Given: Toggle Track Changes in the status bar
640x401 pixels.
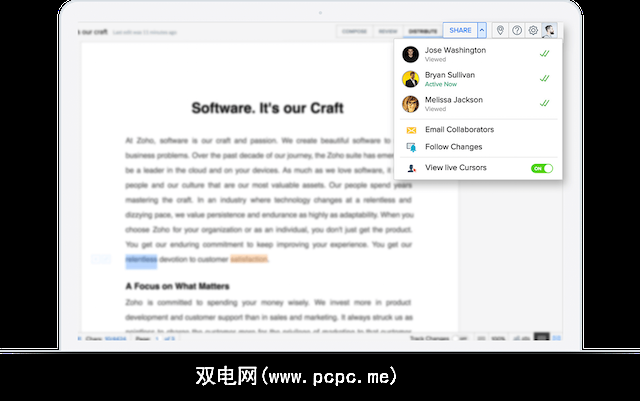Looking at the screenshot, I should pyautogui.click(x=462, y=339).
